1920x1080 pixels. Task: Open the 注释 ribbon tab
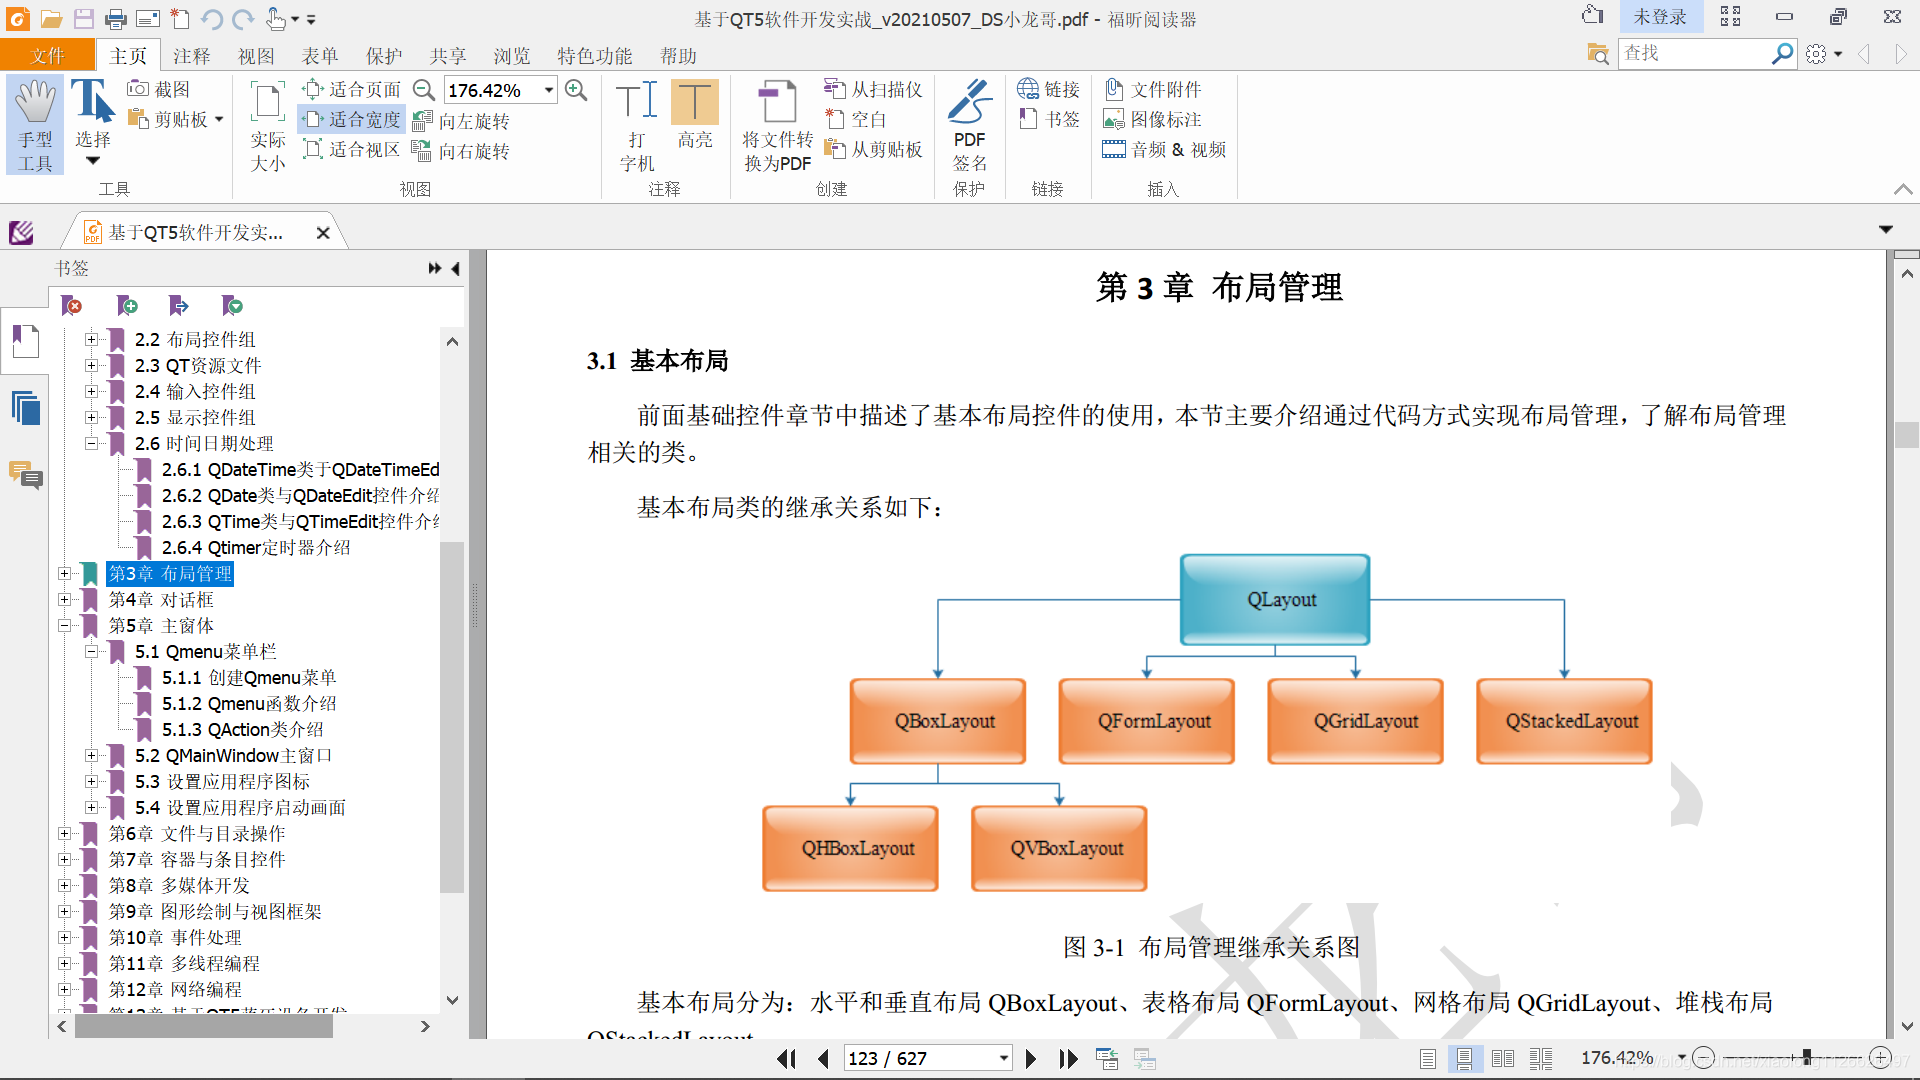coord(191,56)
